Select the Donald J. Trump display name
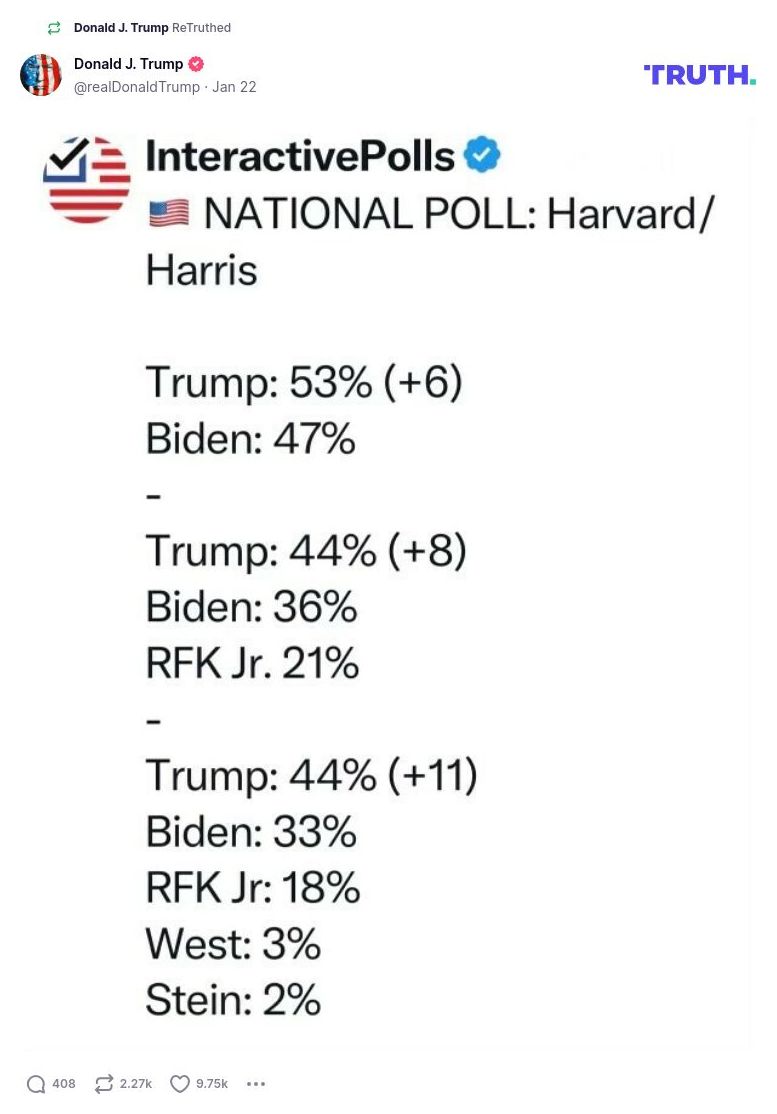 [128, 63]
